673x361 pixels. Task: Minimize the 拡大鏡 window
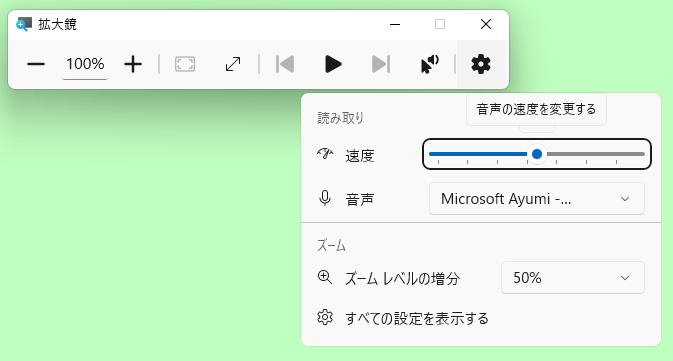pos(395,24)
